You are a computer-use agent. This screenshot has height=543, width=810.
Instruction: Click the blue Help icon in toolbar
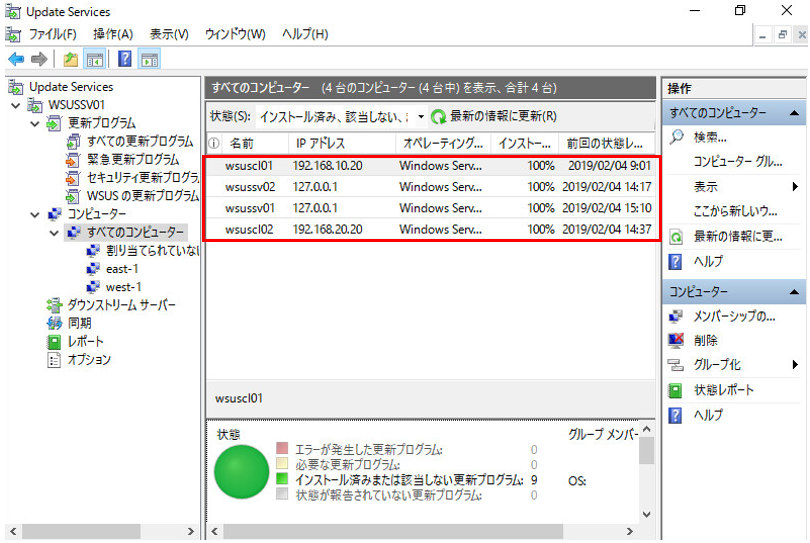tap(125, 60)
